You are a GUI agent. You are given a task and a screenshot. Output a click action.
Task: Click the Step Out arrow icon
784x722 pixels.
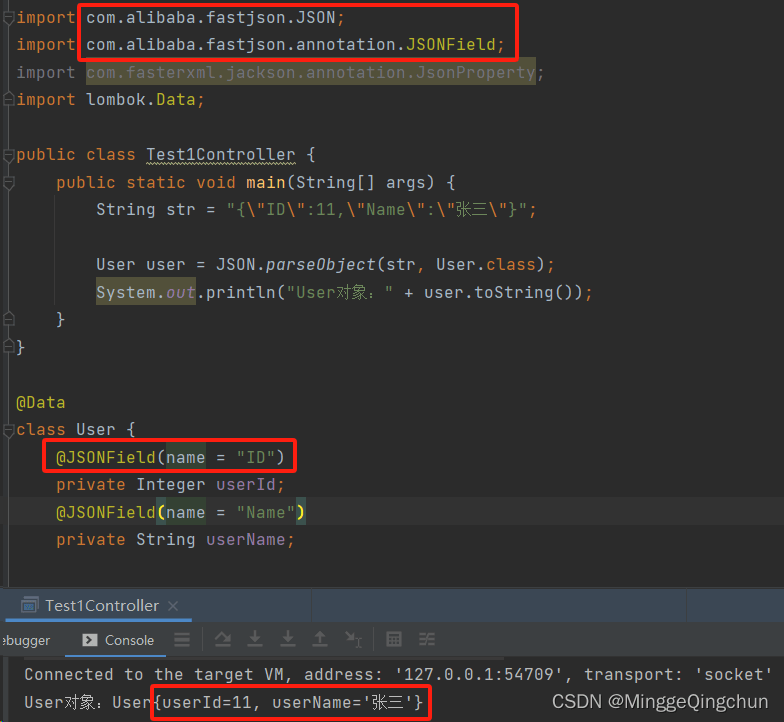(x=320, y=639)
